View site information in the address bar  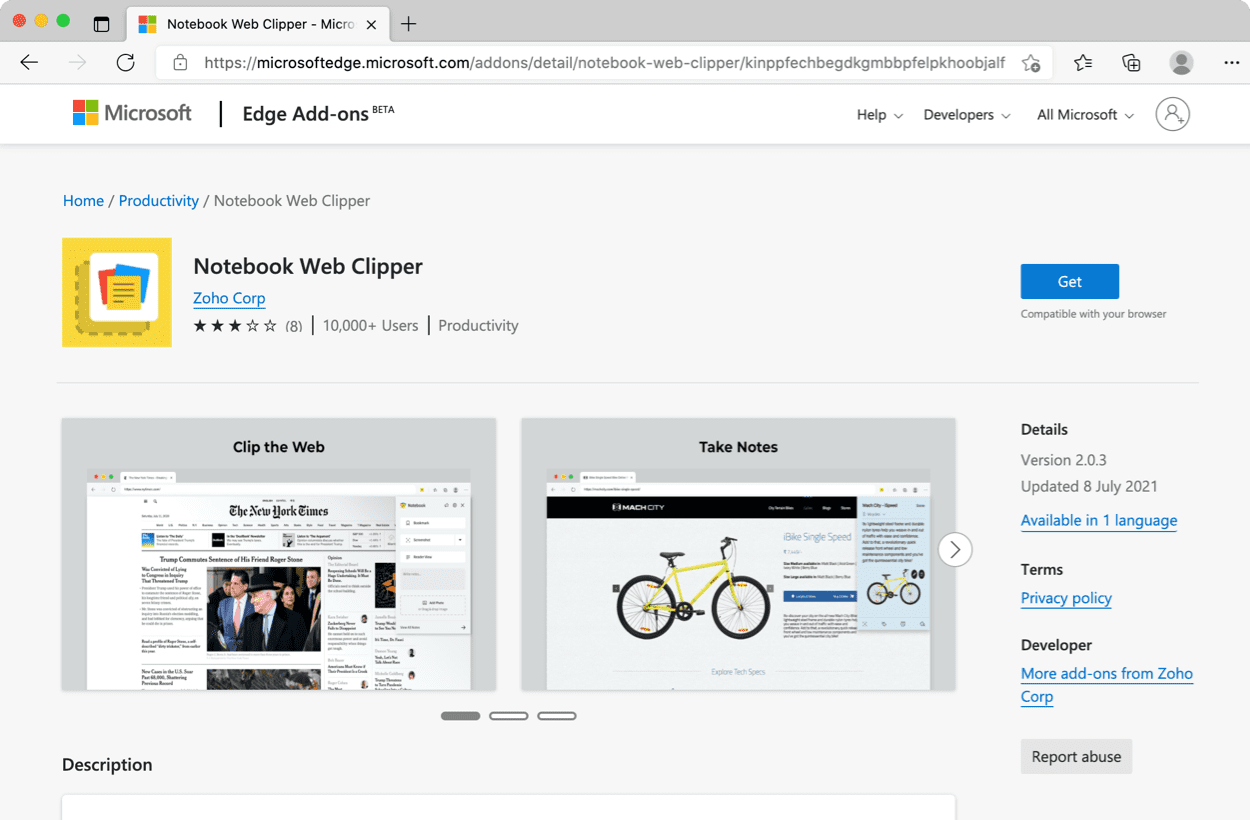[x=180, y=62]
